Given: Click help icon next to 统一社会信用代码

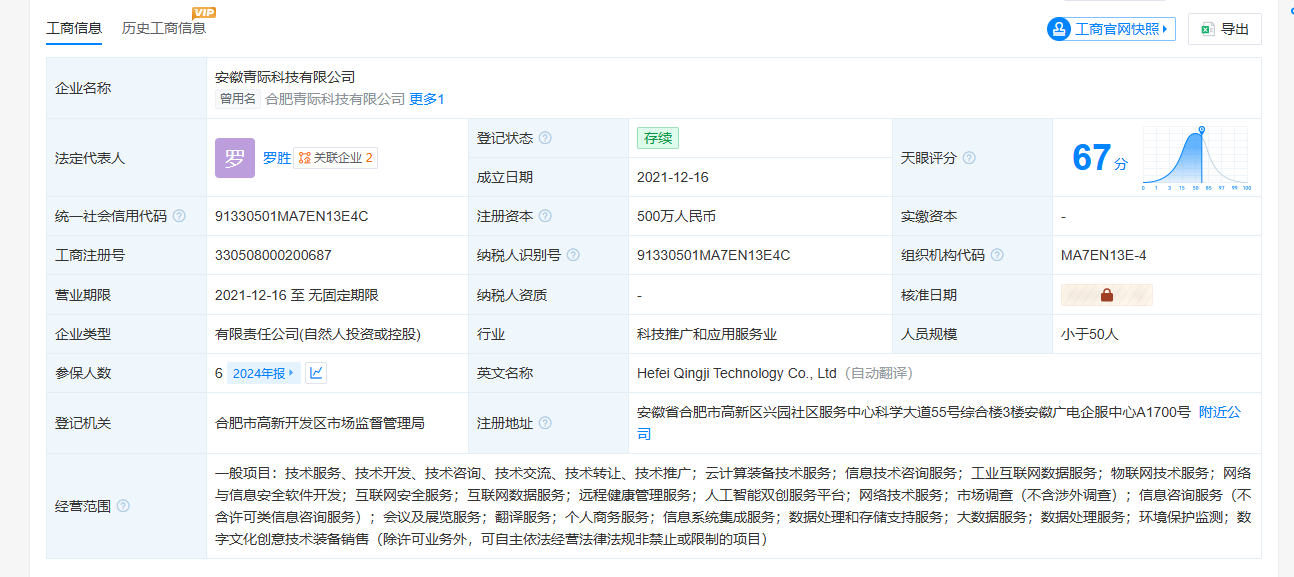Looking at the screenshot, I should click(x=179, y=216).
